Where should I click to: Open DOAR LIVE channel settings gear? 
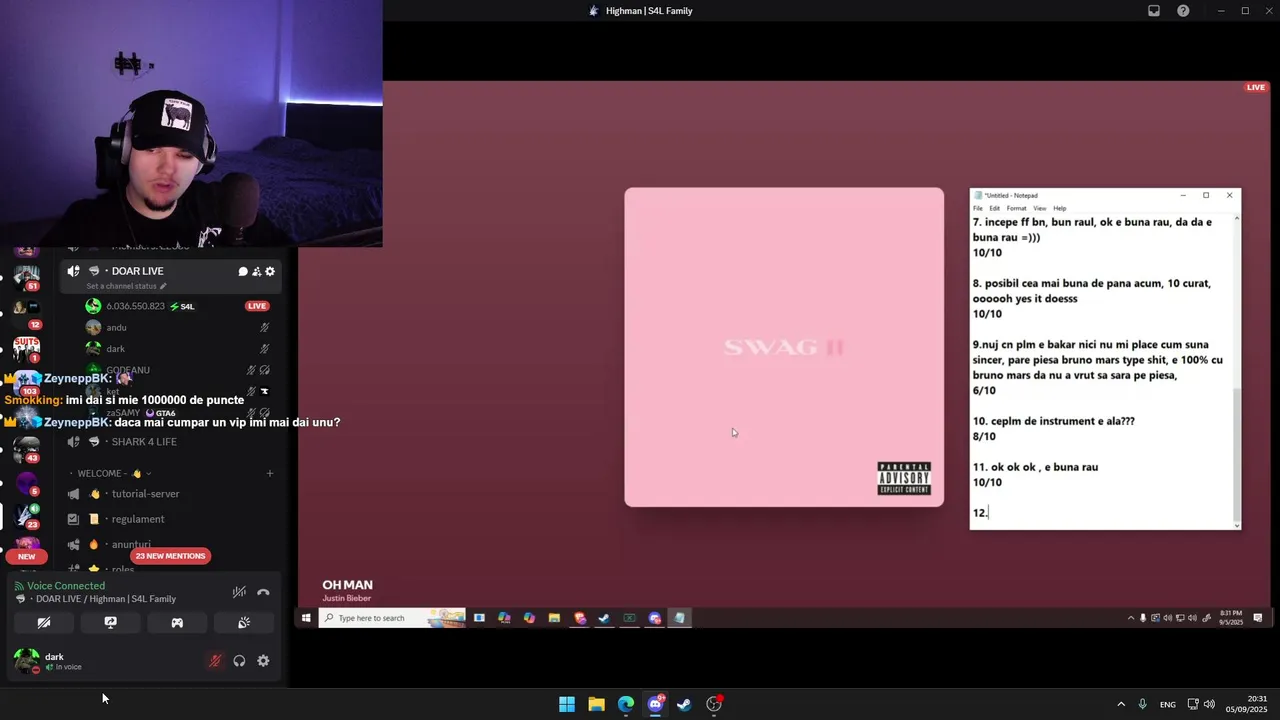tap(270, 271)
